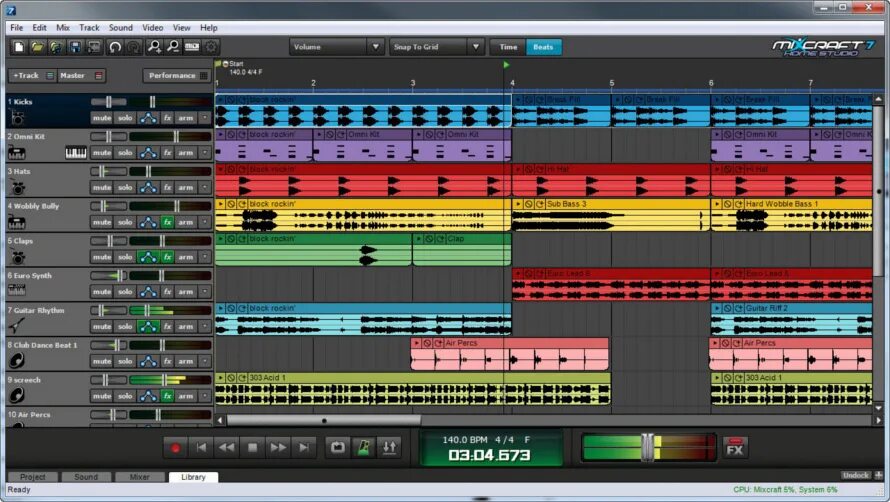The image size is (890, 502).
Task: Open a project using the folder icon
Action: click(x=37, y=47)
